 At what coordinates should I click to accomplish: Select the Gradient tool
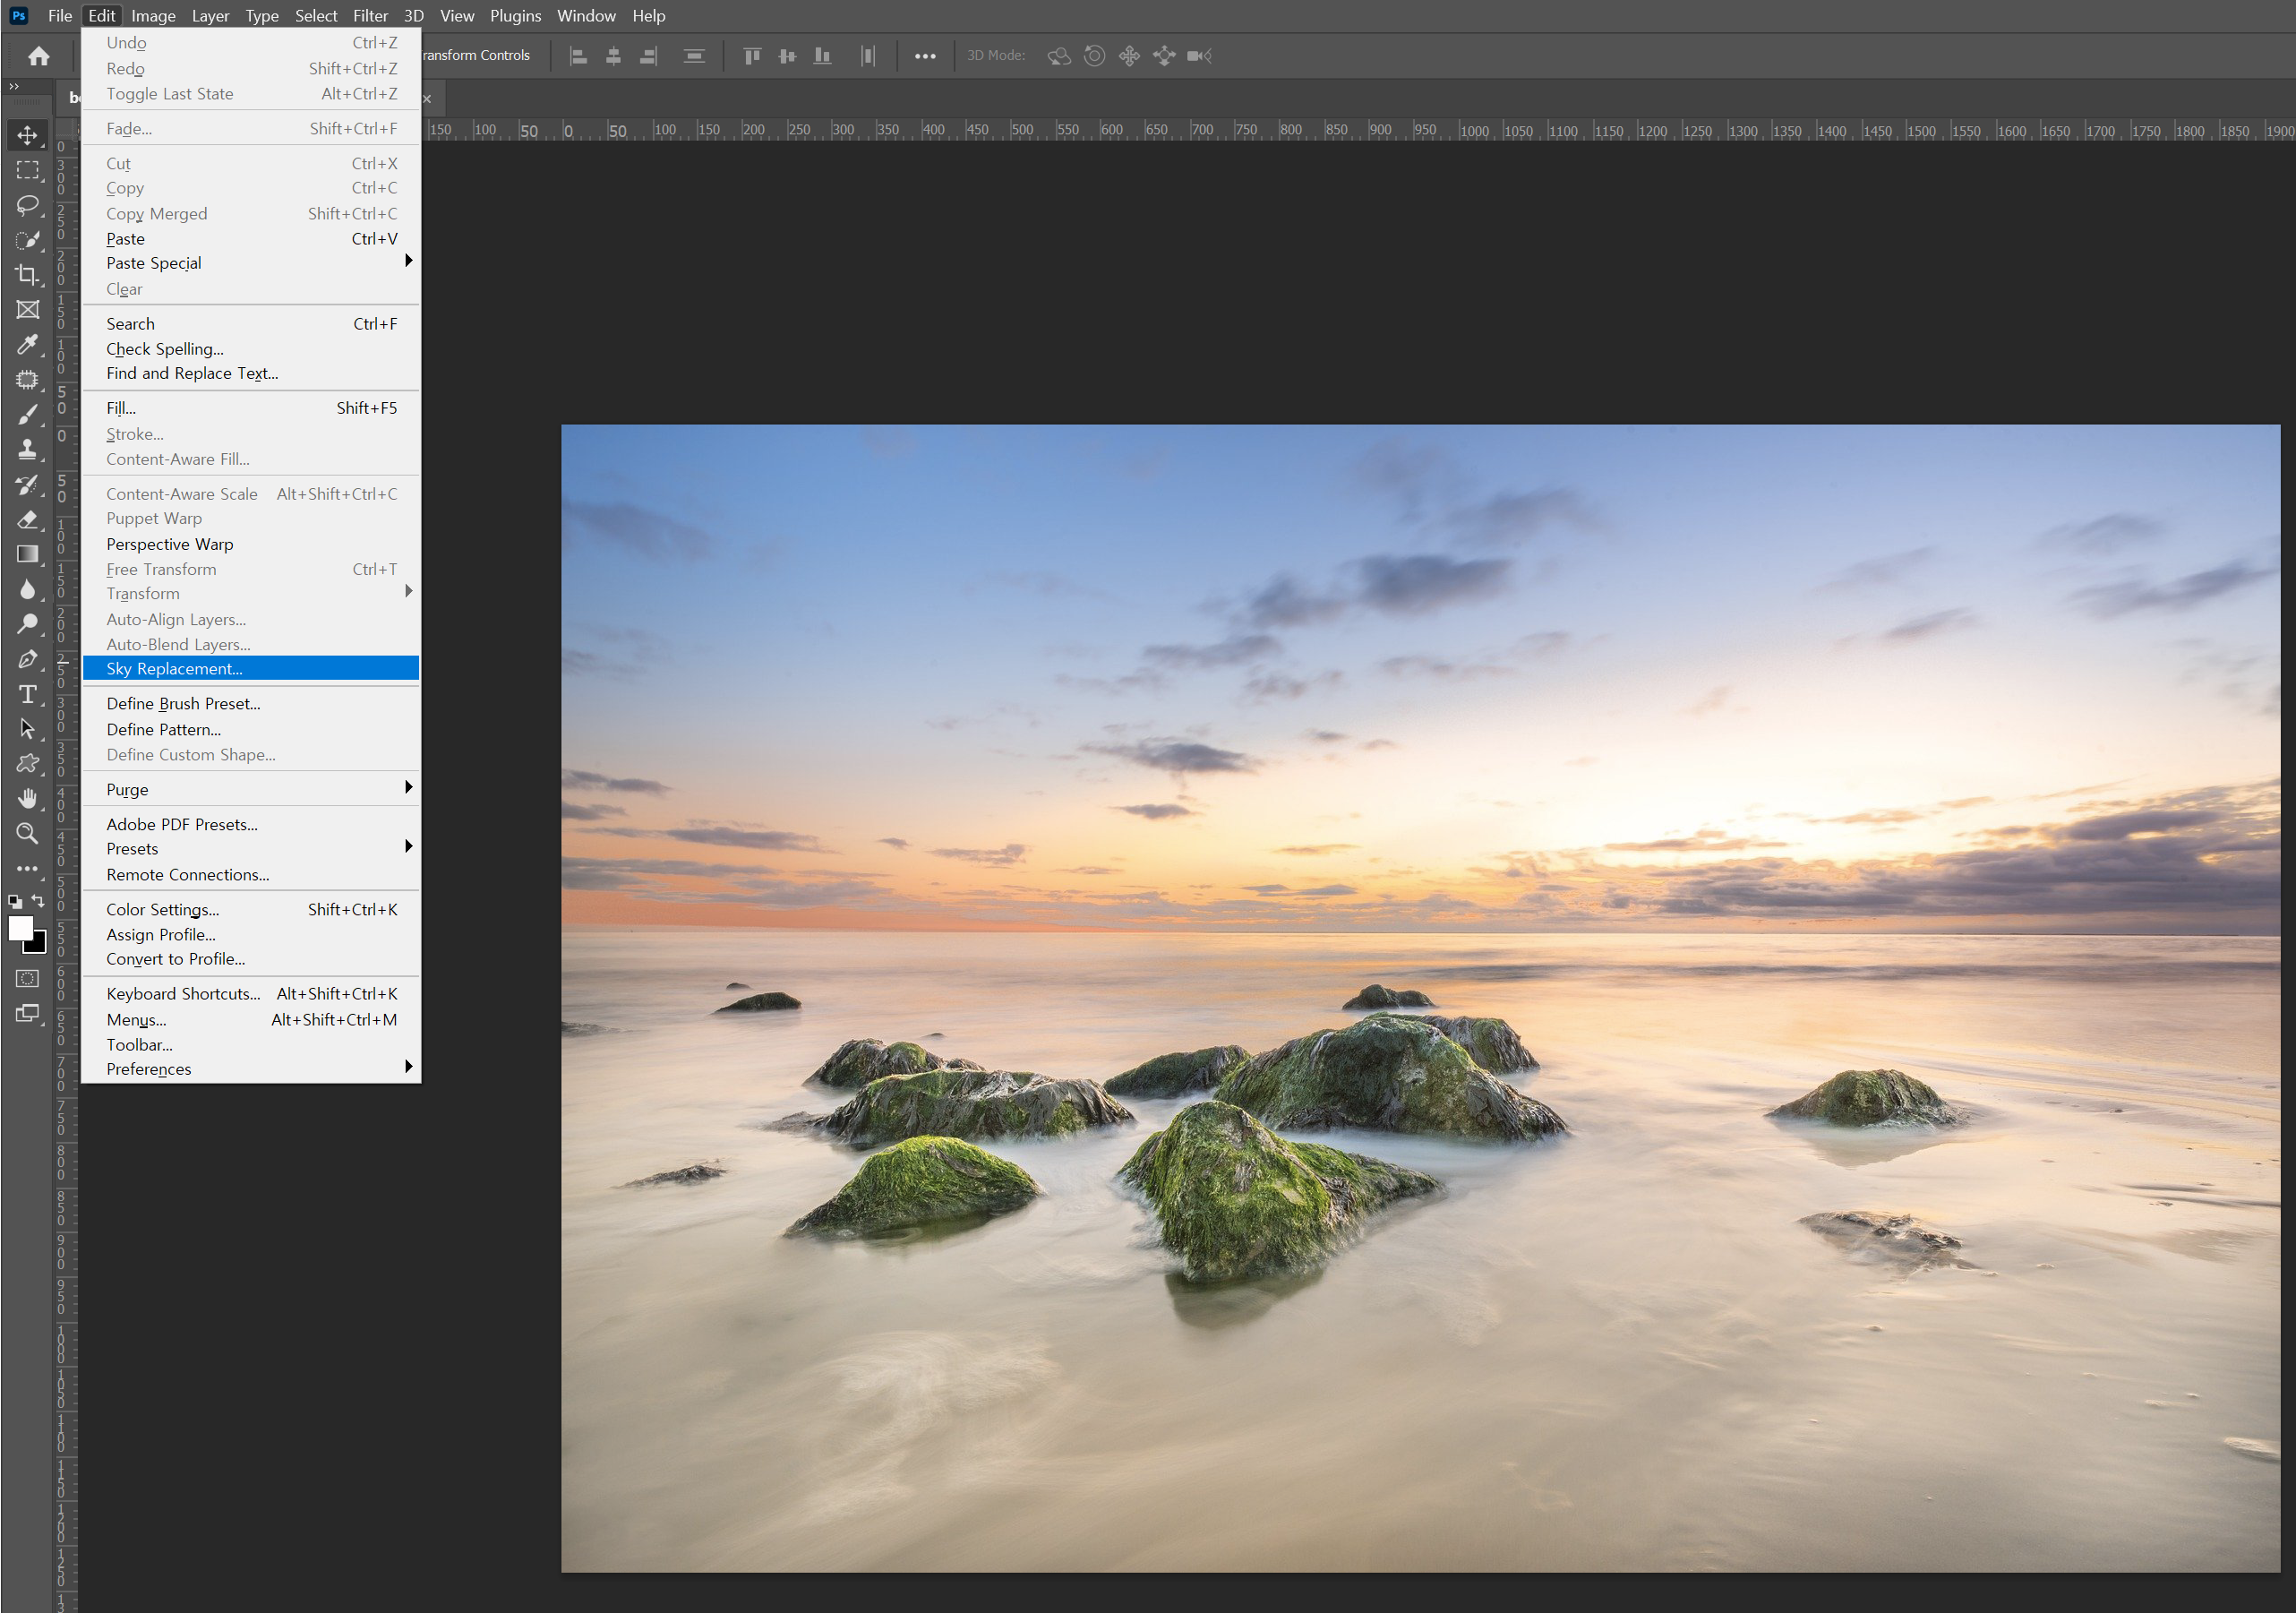pos(27,554)
